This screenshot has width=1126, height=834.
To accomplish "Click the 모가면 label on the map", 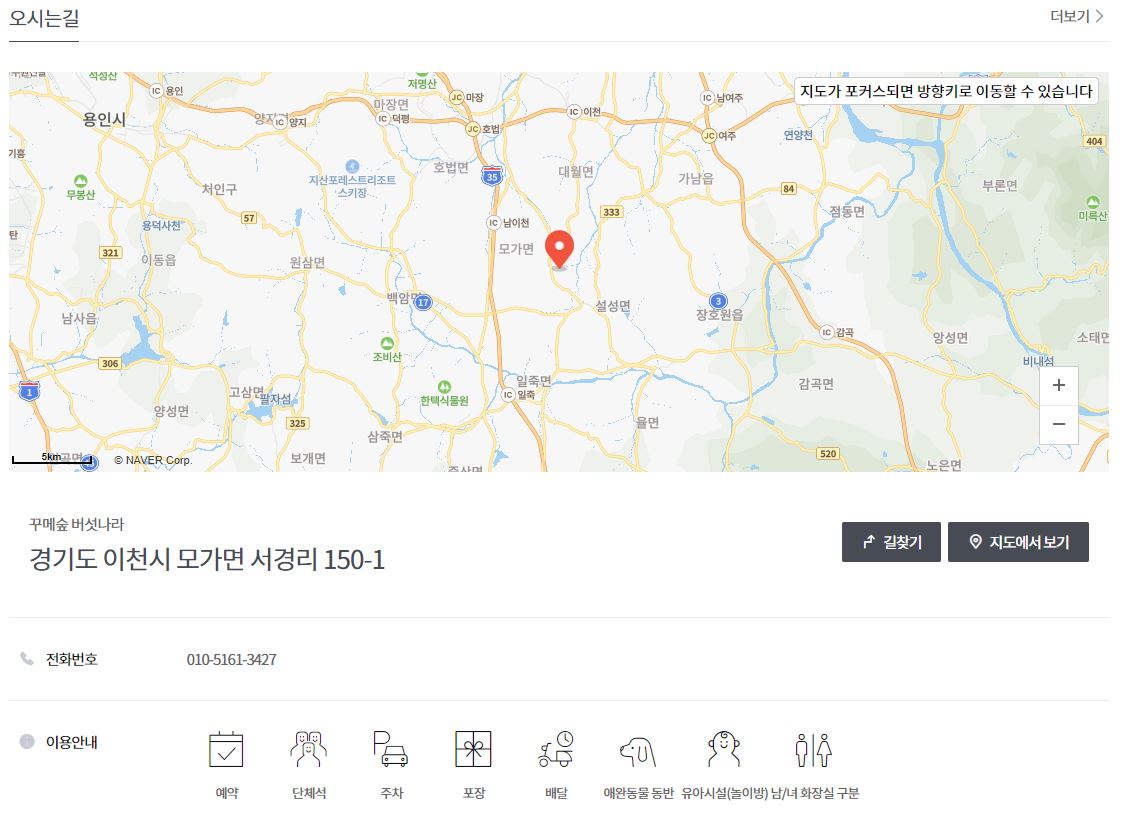I will [516, 249].
